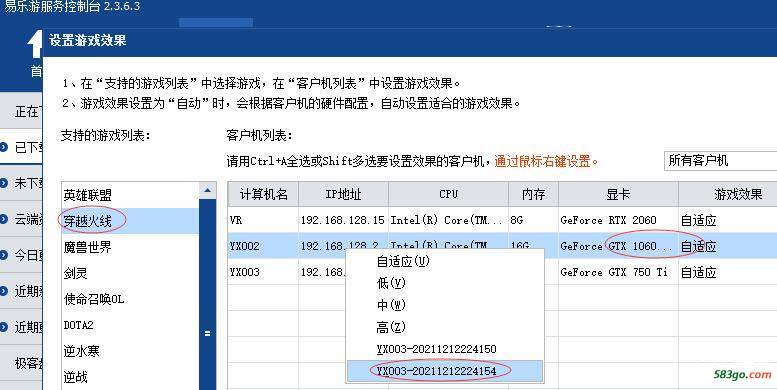Open the 云端 sidebar item behind dialog

pyautogui.click(x=21, y=219)
